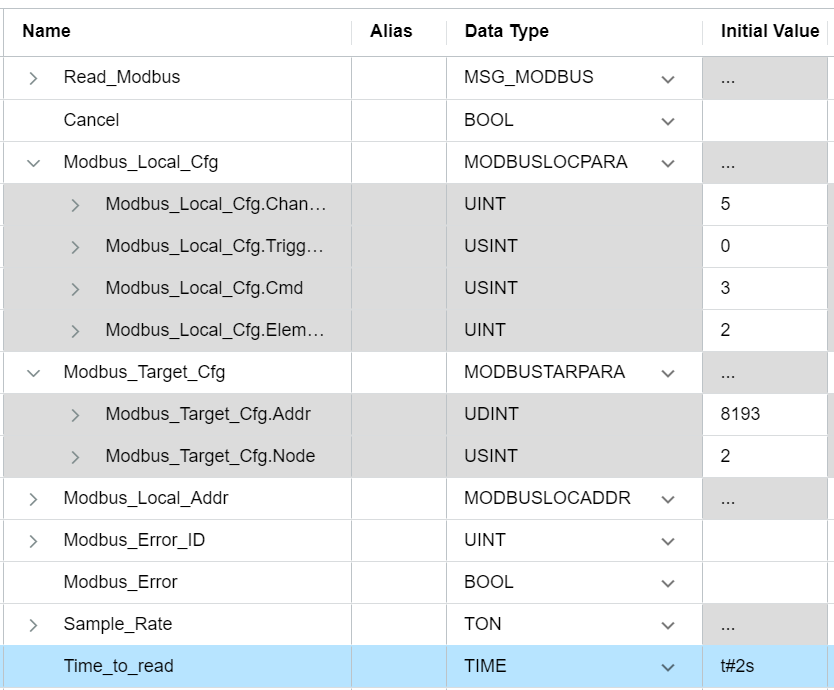Select the Modbus_Error variable name
Viewport: 834px width, 690px height.
[120, 582]
